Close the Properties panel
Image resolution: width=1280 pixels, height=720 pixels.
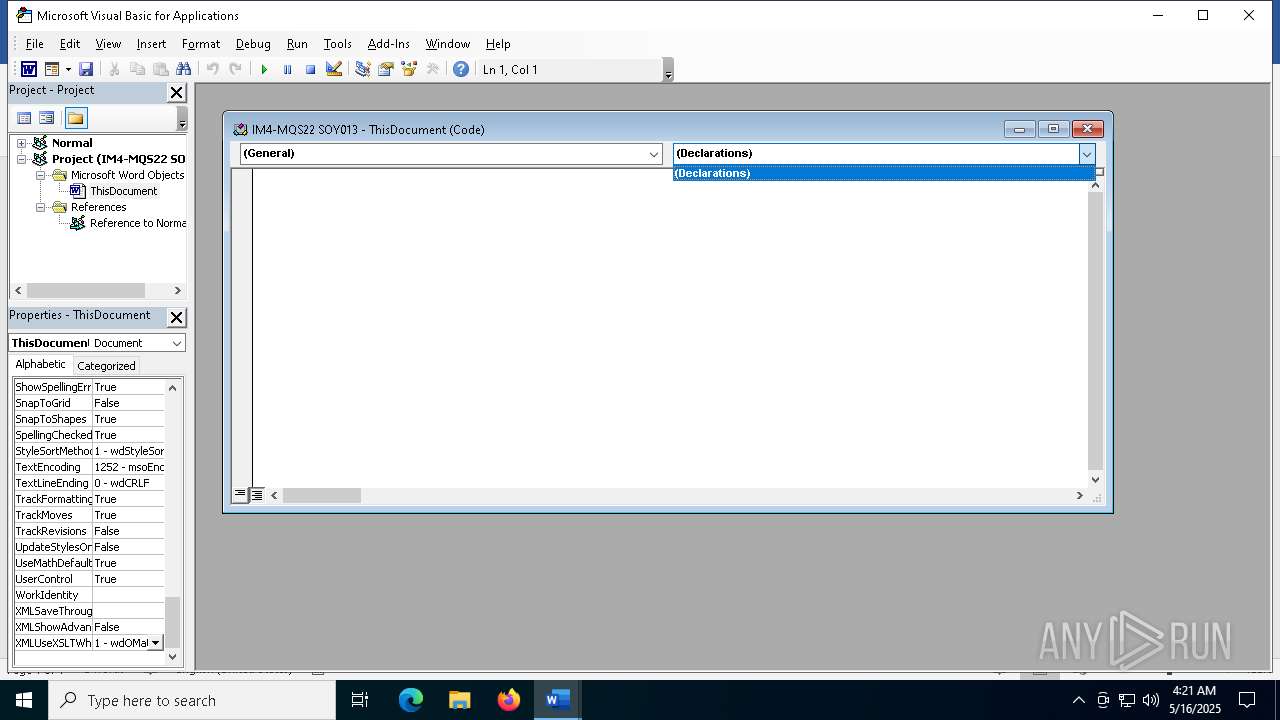tap(176, 317)
